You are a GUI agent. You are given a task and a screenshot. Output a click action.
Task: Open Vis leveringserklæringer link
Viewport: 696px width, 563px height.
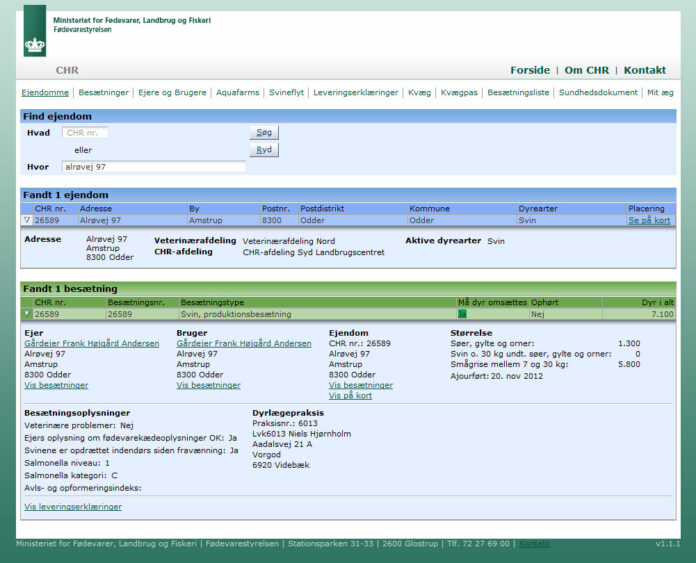pyautogui.click(x=73, y=507)
